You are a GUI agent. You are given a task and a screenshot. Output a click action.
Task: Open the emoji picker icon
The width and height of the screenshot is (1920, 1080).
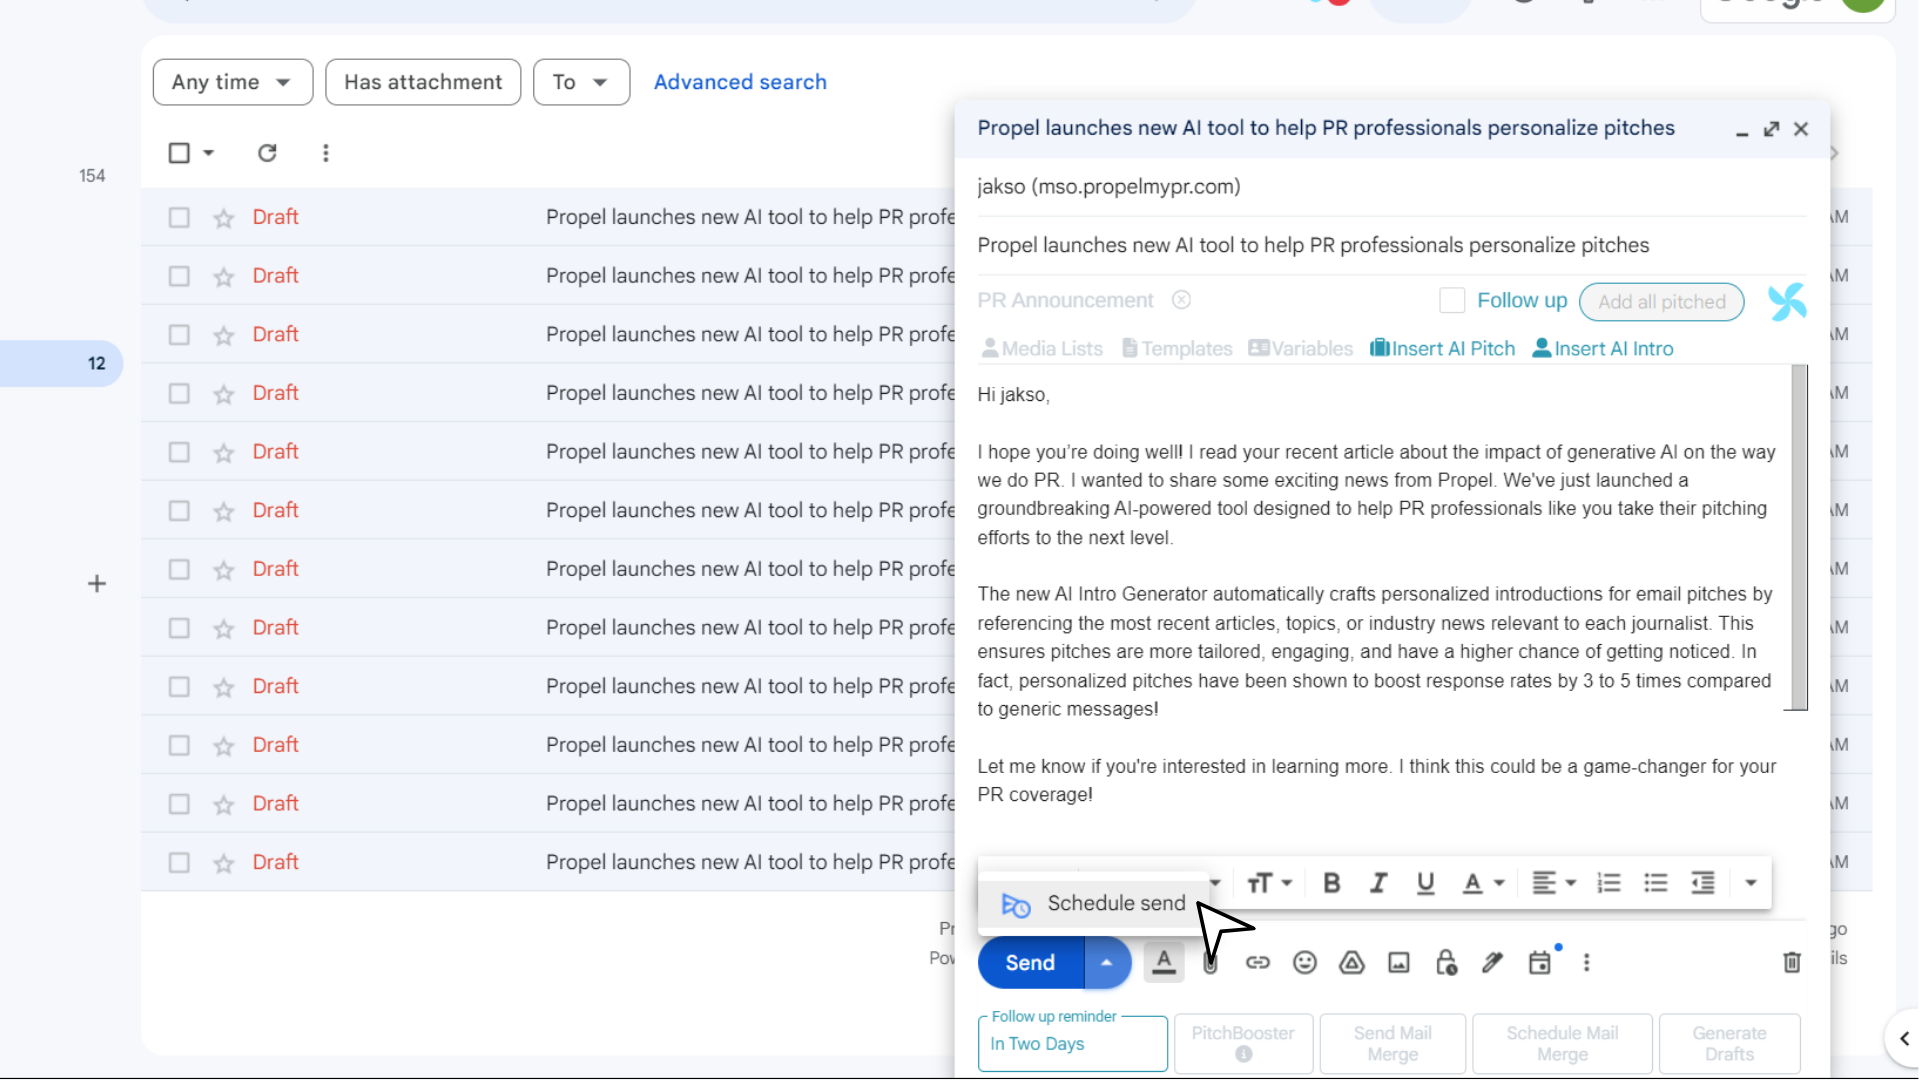coord(1305,962)
